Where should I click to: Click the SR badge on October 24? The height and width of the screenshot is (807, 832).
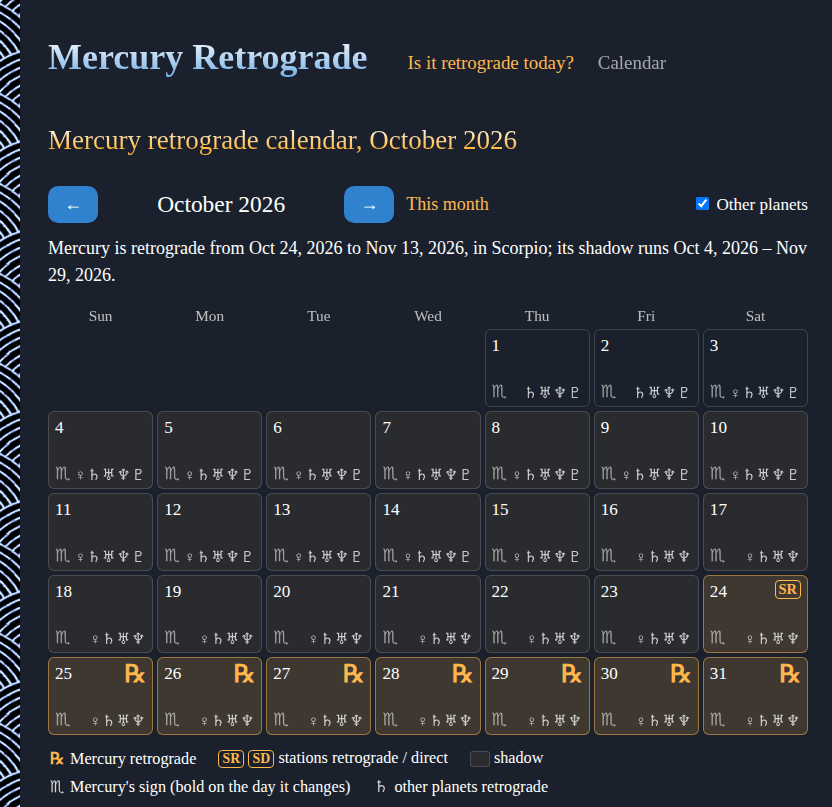pyautogui.click(x=787, y=589)
